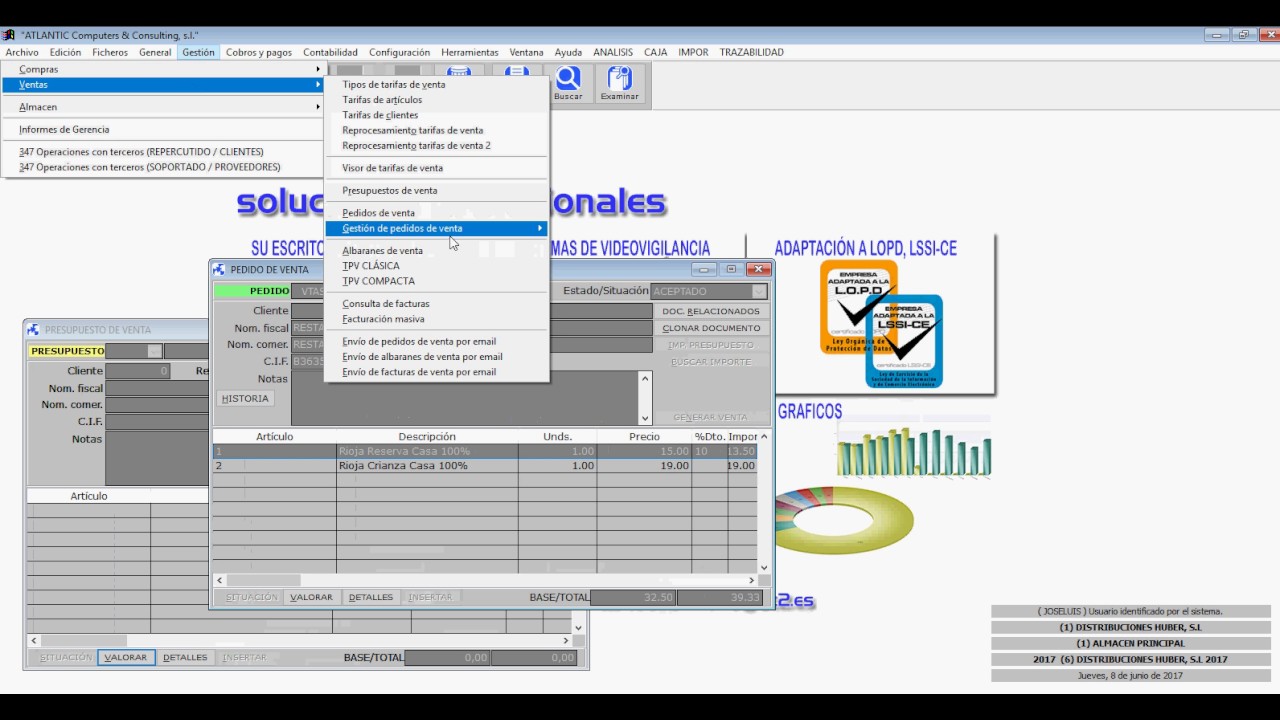Screen dimensions: 1280x720
Task: Click CLONAR DOCUMENTO button
Action: coord(711,328)
